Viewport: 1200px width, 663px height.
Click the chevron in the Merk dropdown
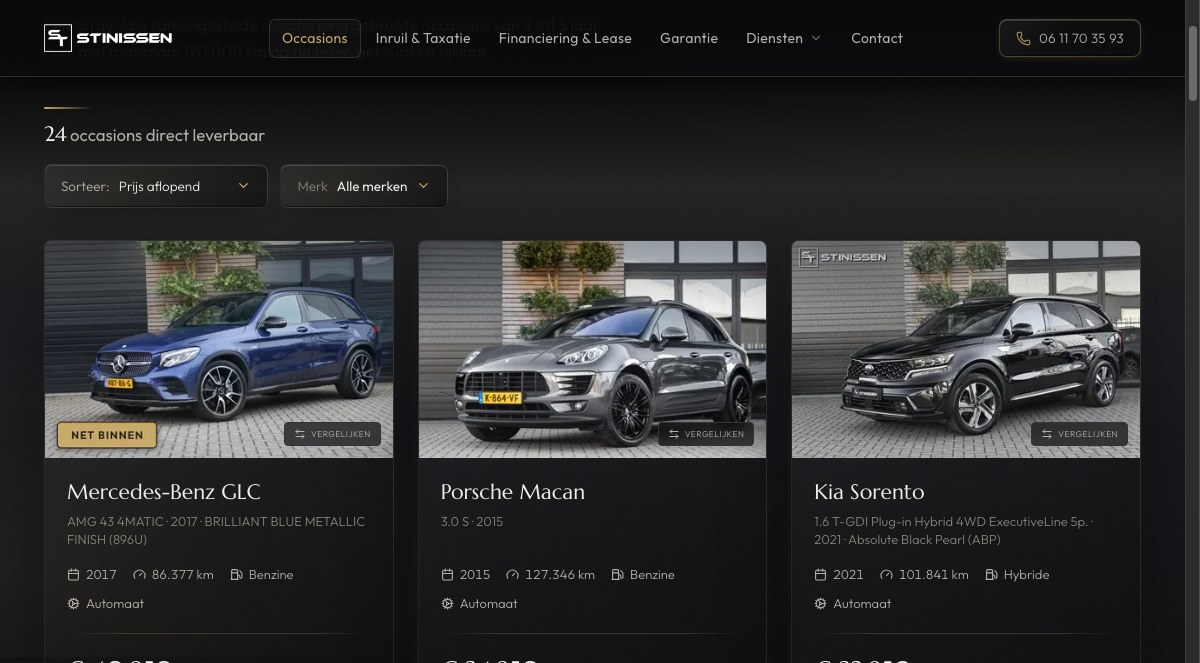pos(424,186)
